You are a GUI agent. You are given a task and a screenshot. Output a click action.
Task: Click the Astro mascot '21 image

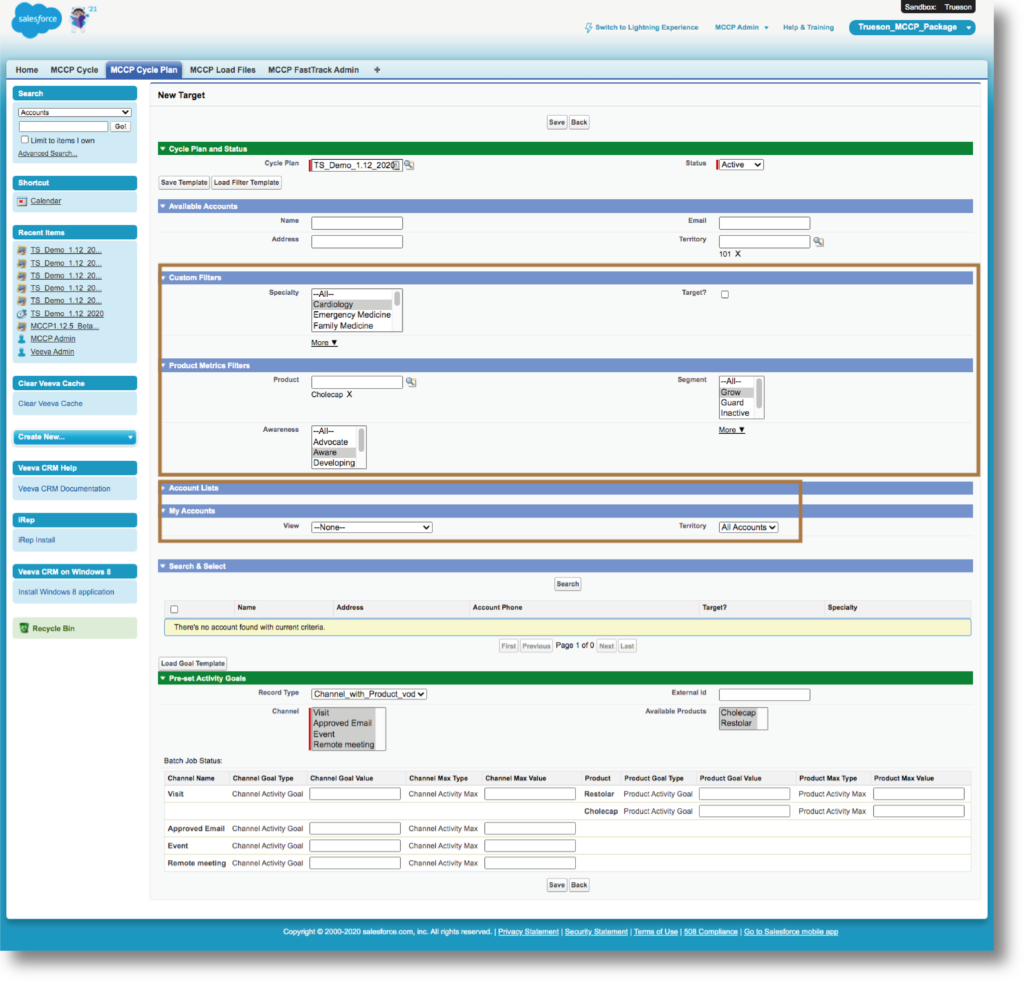(81, 18)
